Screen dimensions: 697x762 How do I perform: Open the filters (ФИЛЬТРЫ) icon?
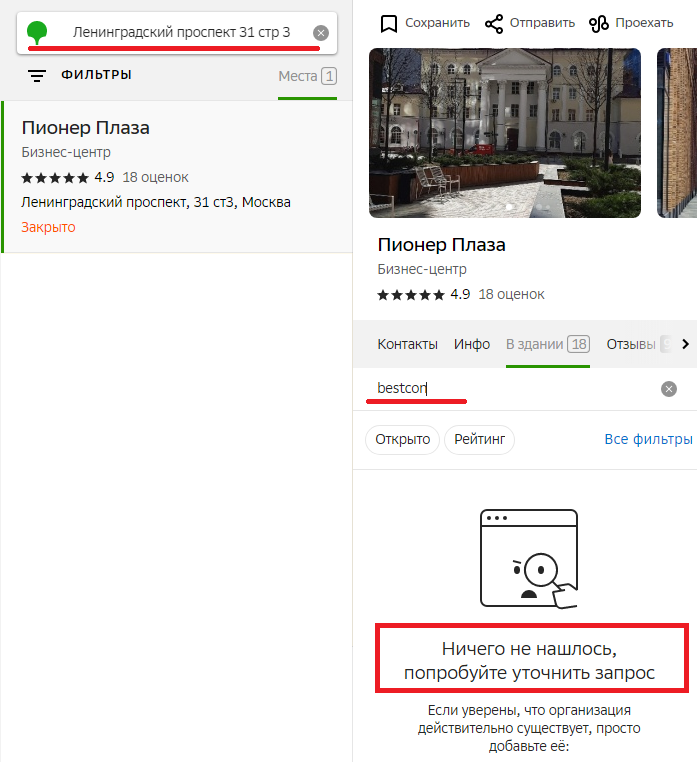(37, 75)
